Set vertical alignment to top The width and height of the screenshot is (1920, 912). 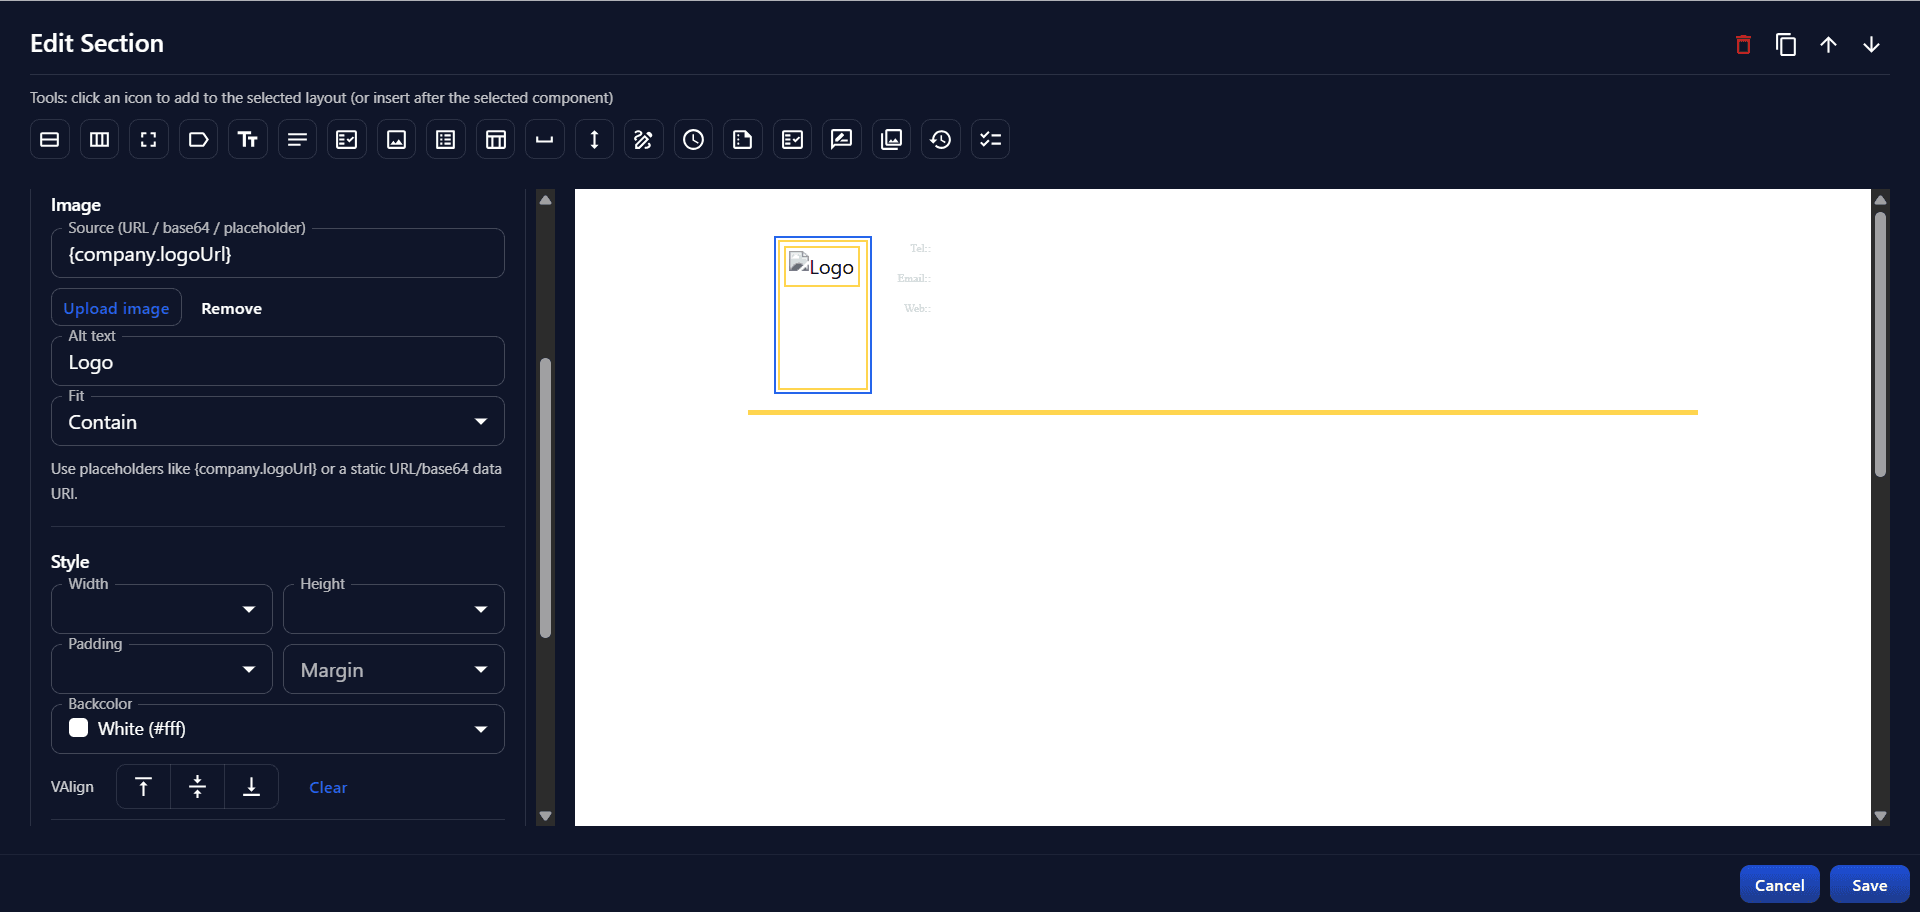click(143, 786)
